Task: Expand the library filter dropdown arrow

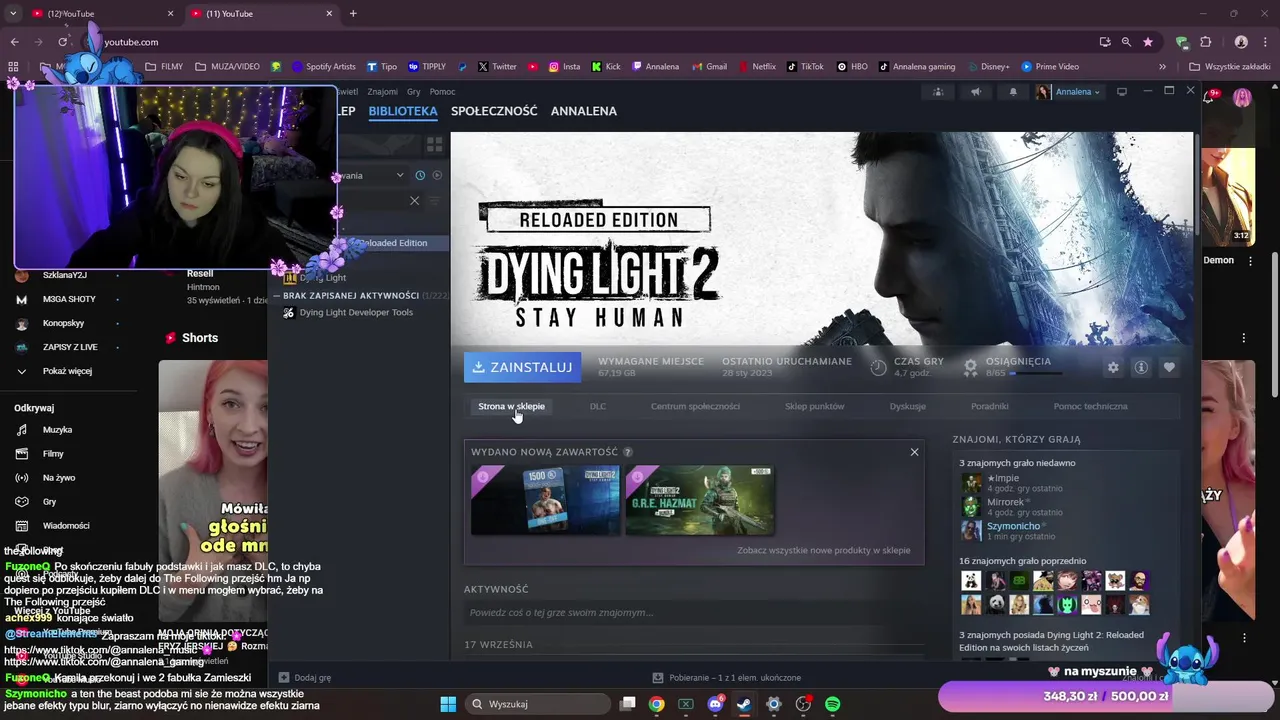Action: (x=400, y=175)
